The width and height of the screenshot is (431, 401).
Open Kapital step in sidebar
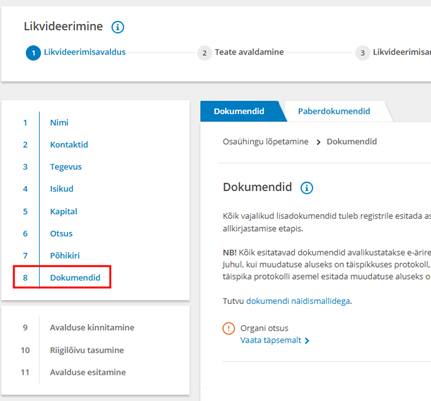(x=64, y=212)
